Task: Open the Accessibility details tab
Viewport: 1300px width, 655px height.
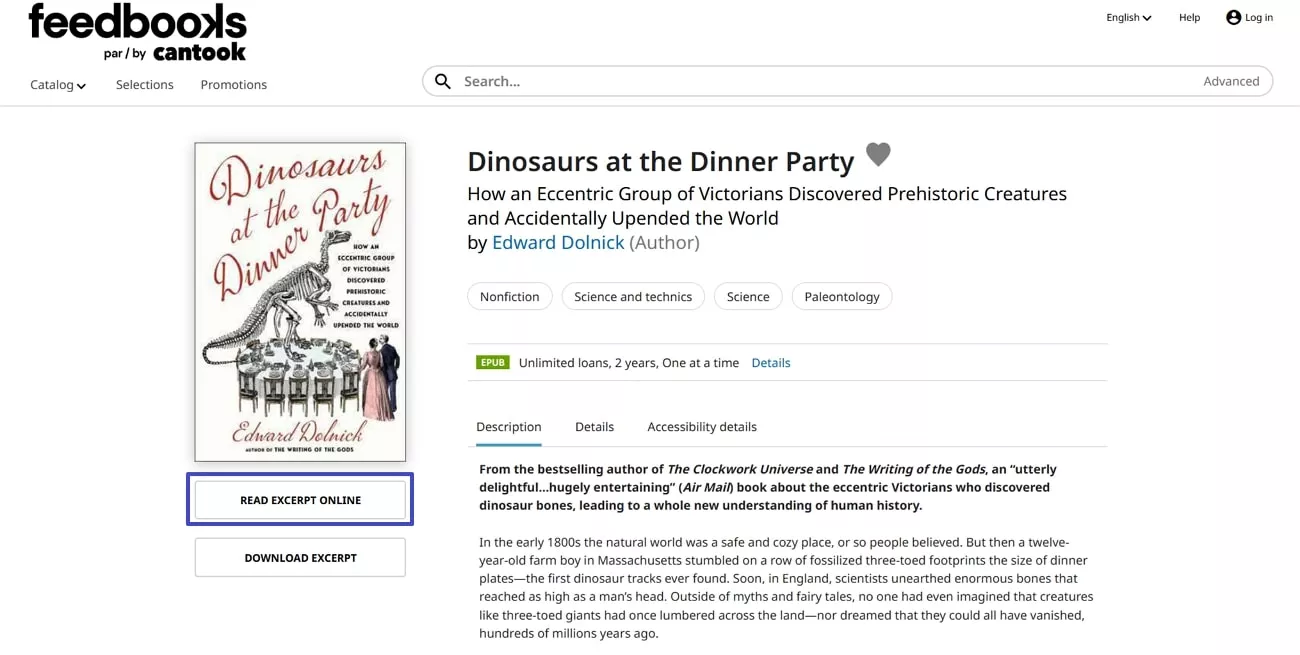Action: pyautogui.click(x=702, y=427)
